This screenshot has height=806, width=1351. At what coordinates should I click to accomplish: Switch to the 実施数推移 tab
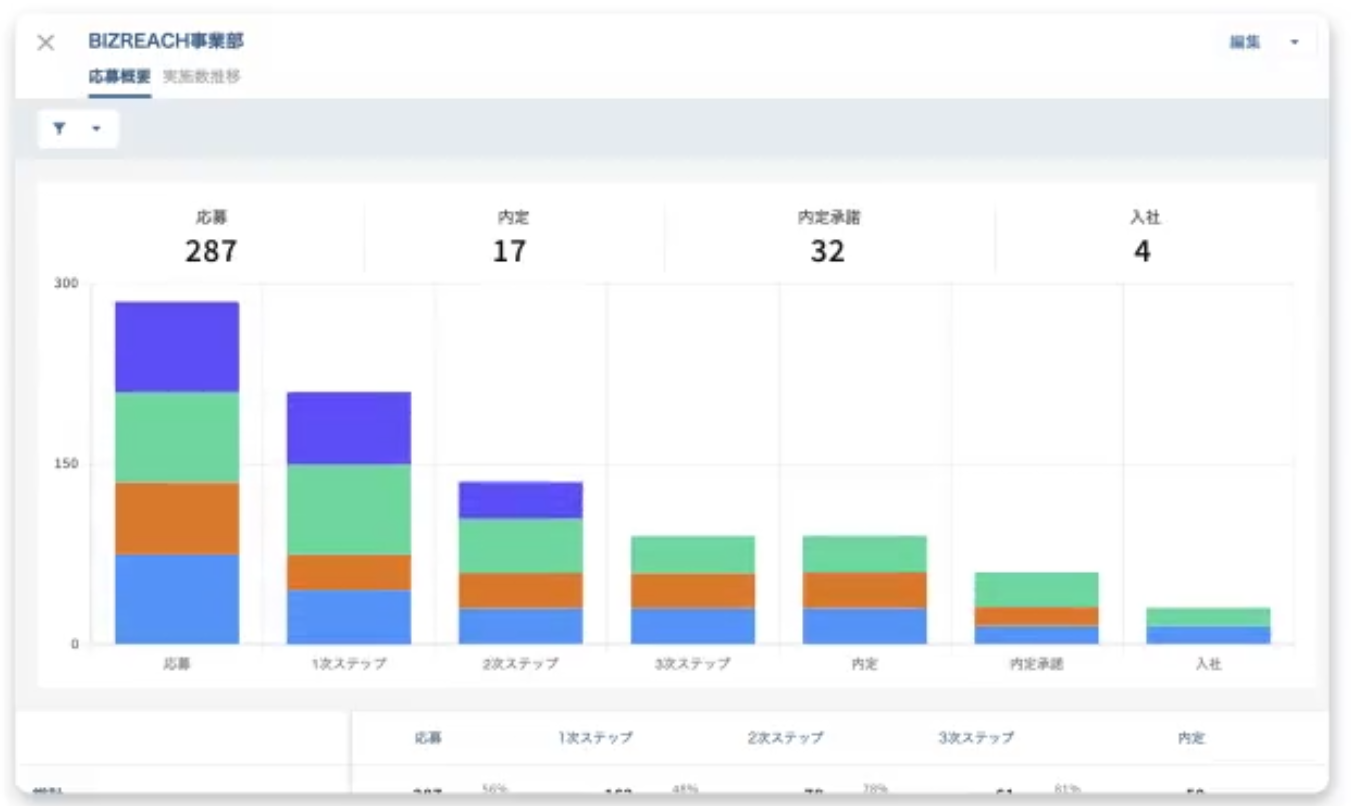201,76
